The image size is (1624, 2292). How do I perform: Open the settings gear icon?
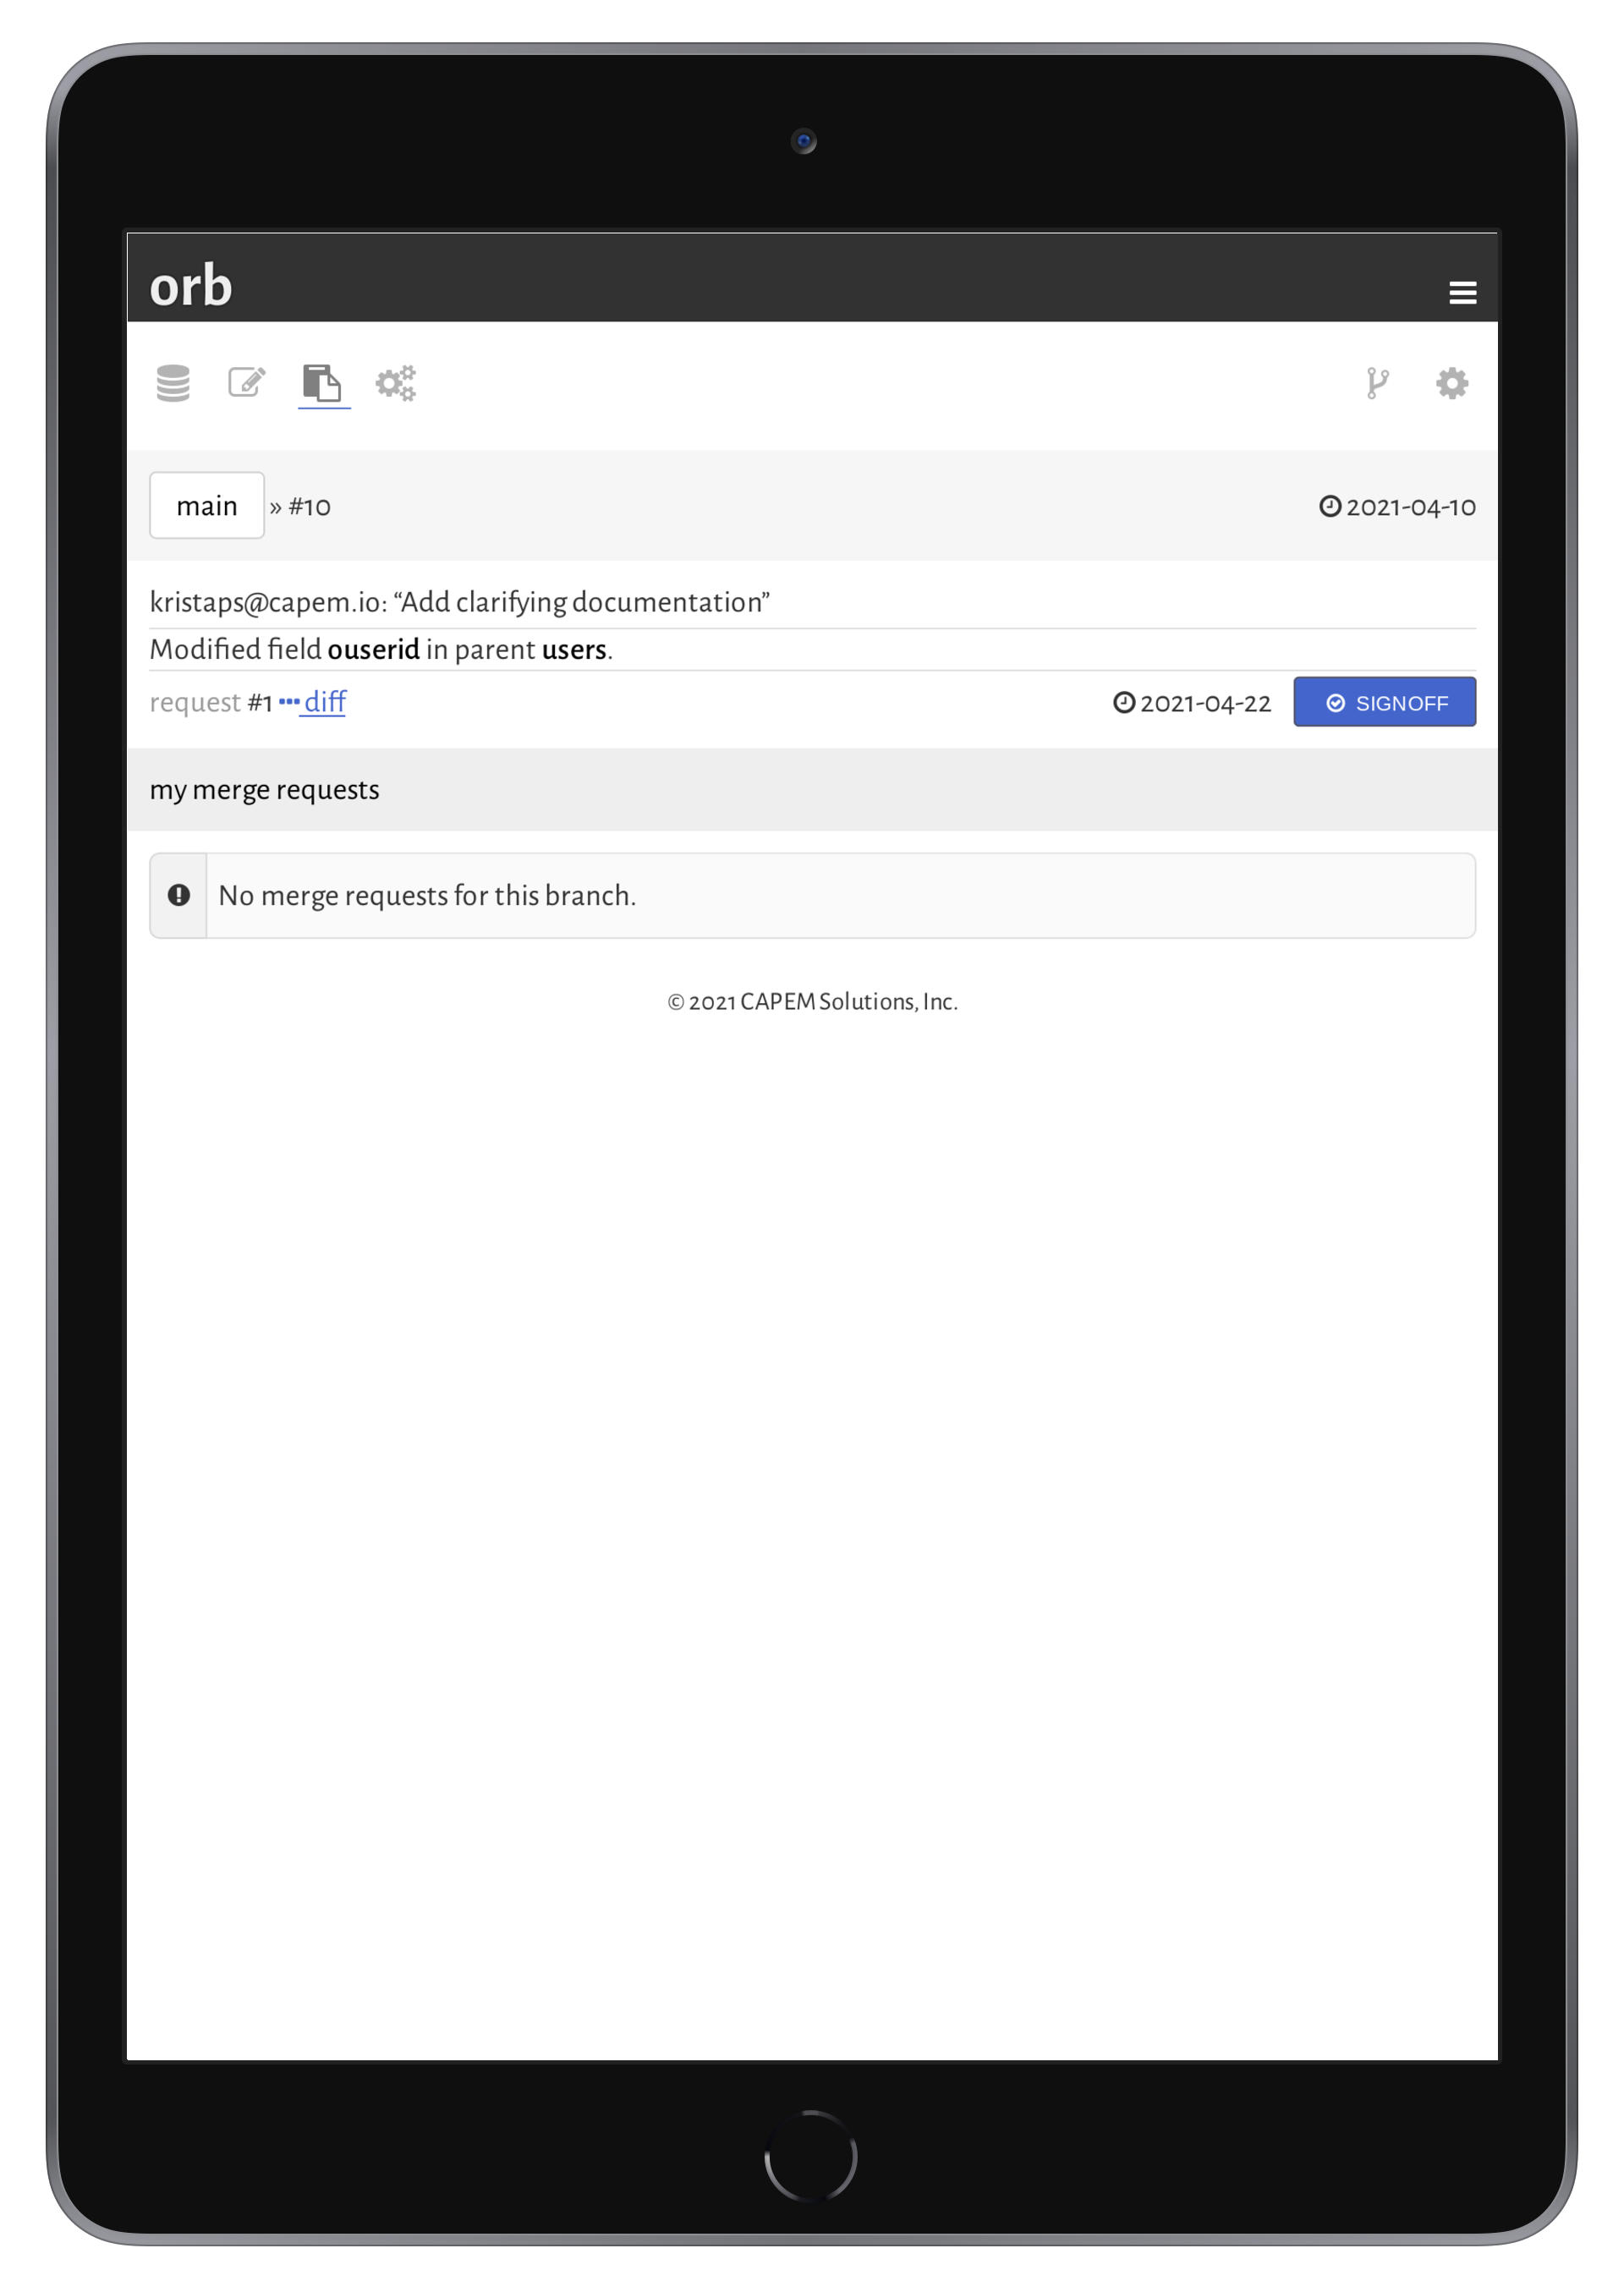[x=1451, y=383]
